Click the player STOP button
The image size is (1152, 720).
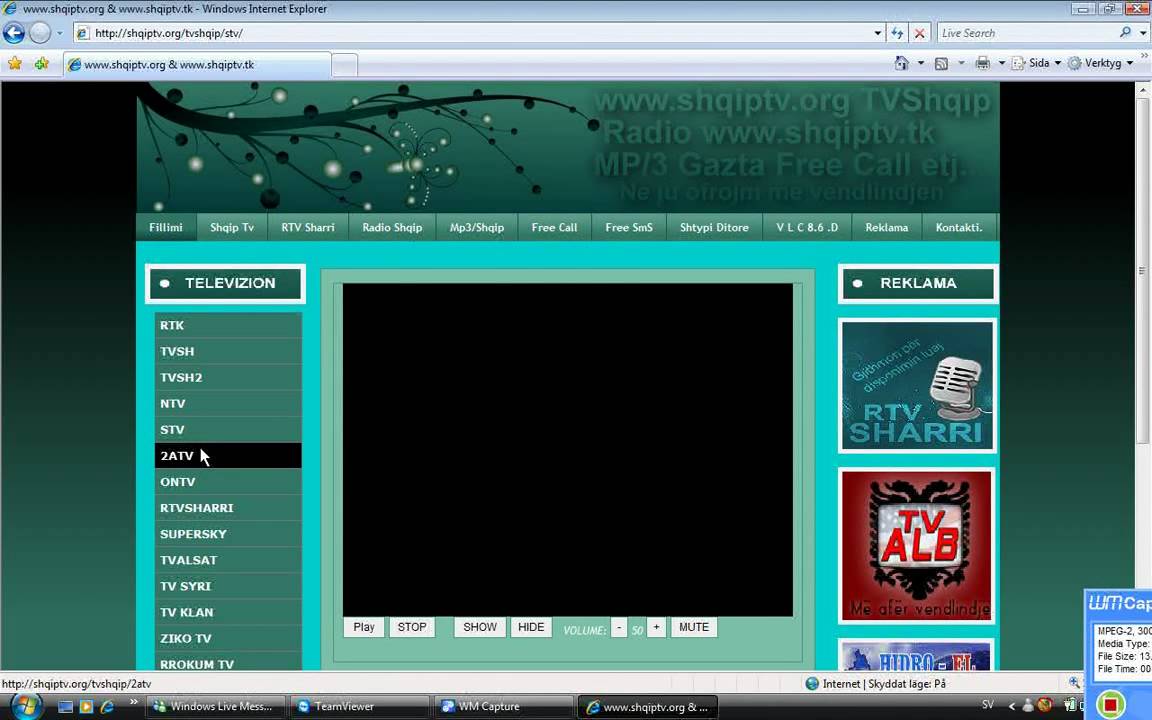(x=412, y=627)
